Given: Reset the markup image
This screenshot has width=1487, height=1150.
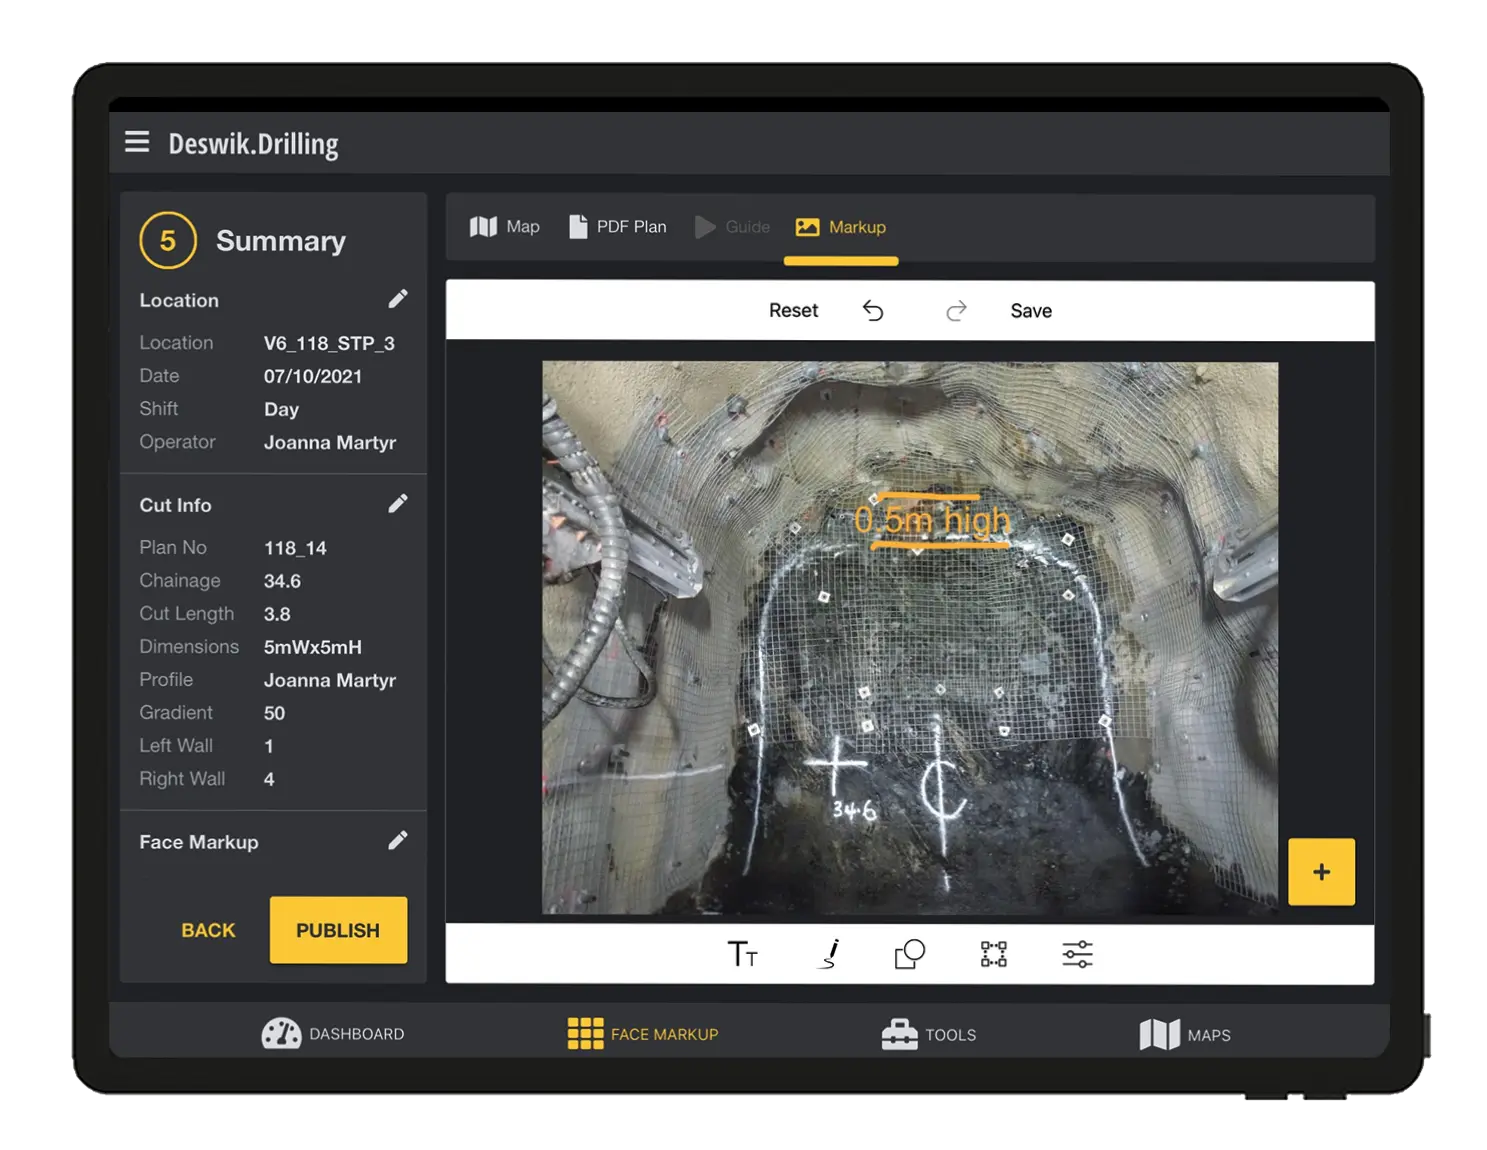Looking at the screenshot, I should (x=793, y=310).
